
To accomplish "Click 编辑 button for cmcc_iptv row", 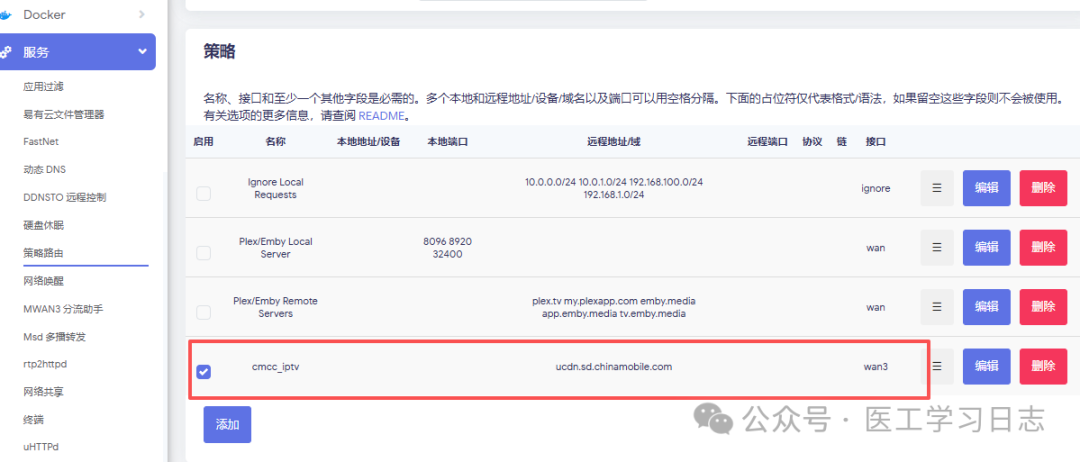I will (x=986, y=367).
